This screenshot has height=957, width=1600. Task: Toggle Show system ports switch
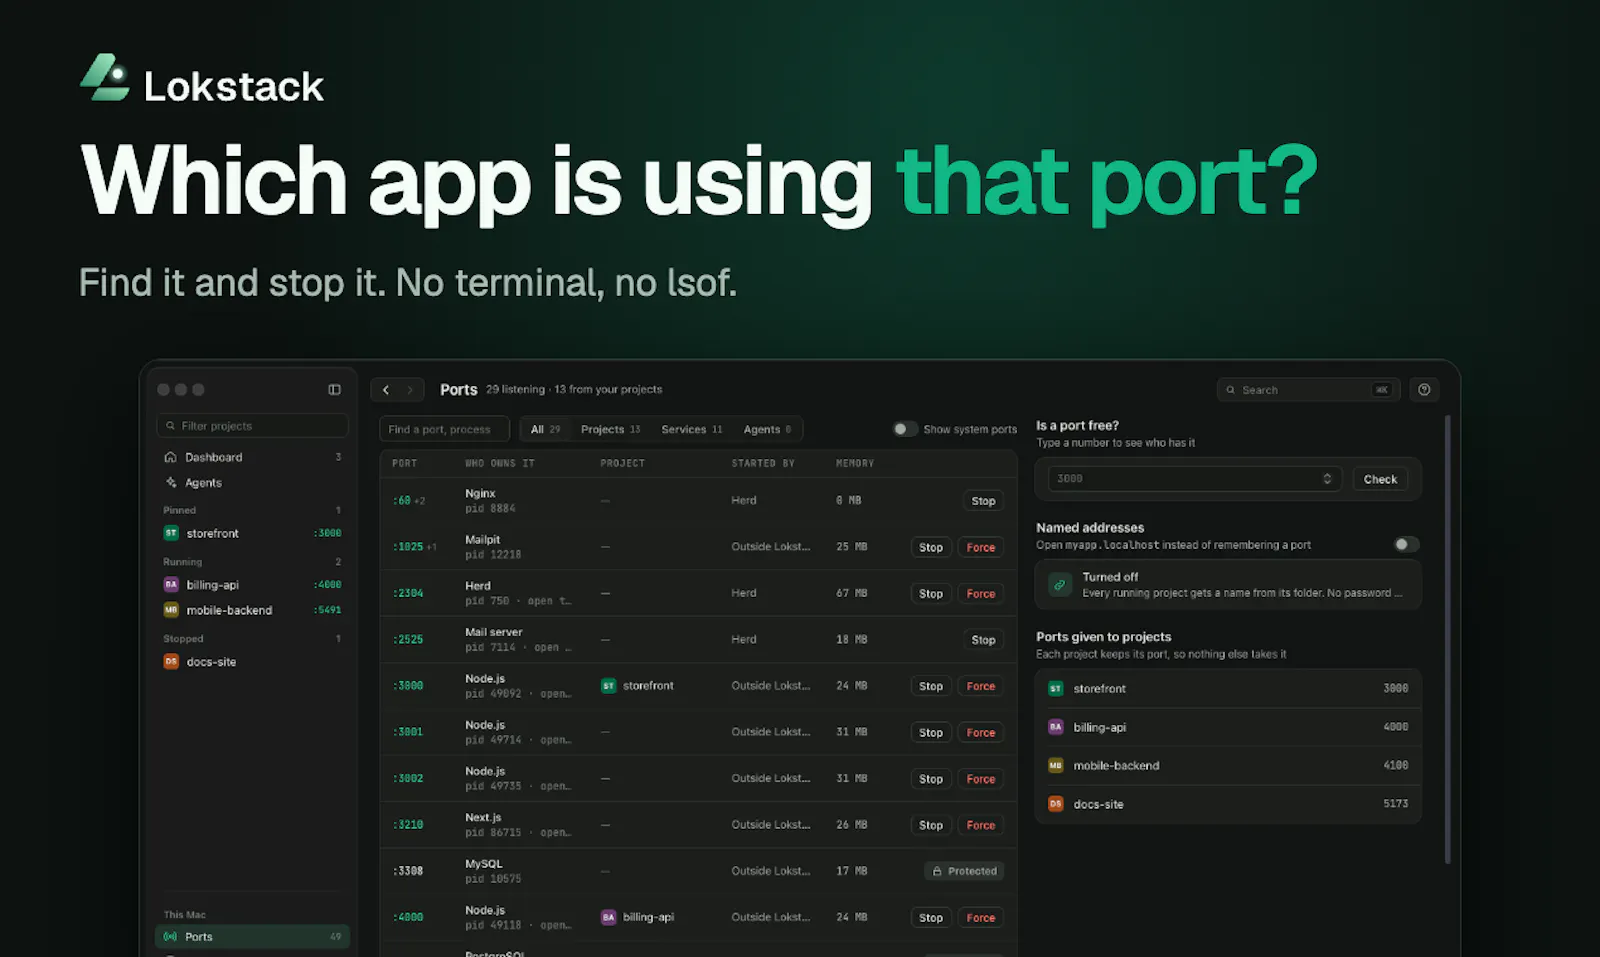click(x=904, y=429)
